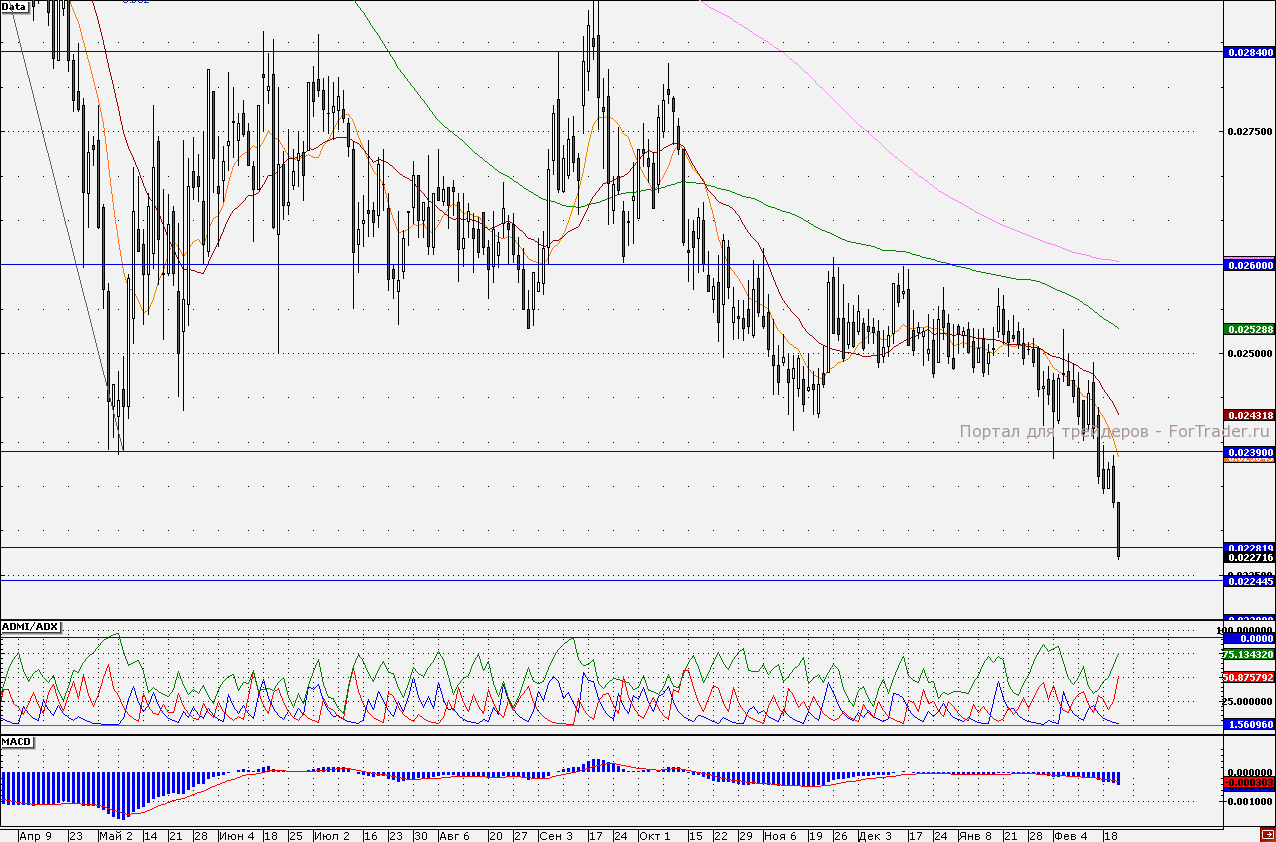This screenshot has height=842, width=1276.
Task: Click the Май 2 date label
Action: [x=116, y=835]
